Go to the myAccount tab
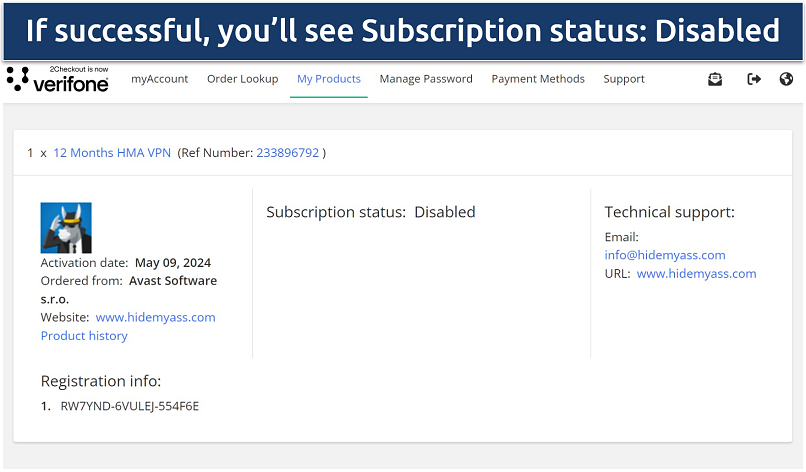Viewport: 806px width, 472px height. 160,79
